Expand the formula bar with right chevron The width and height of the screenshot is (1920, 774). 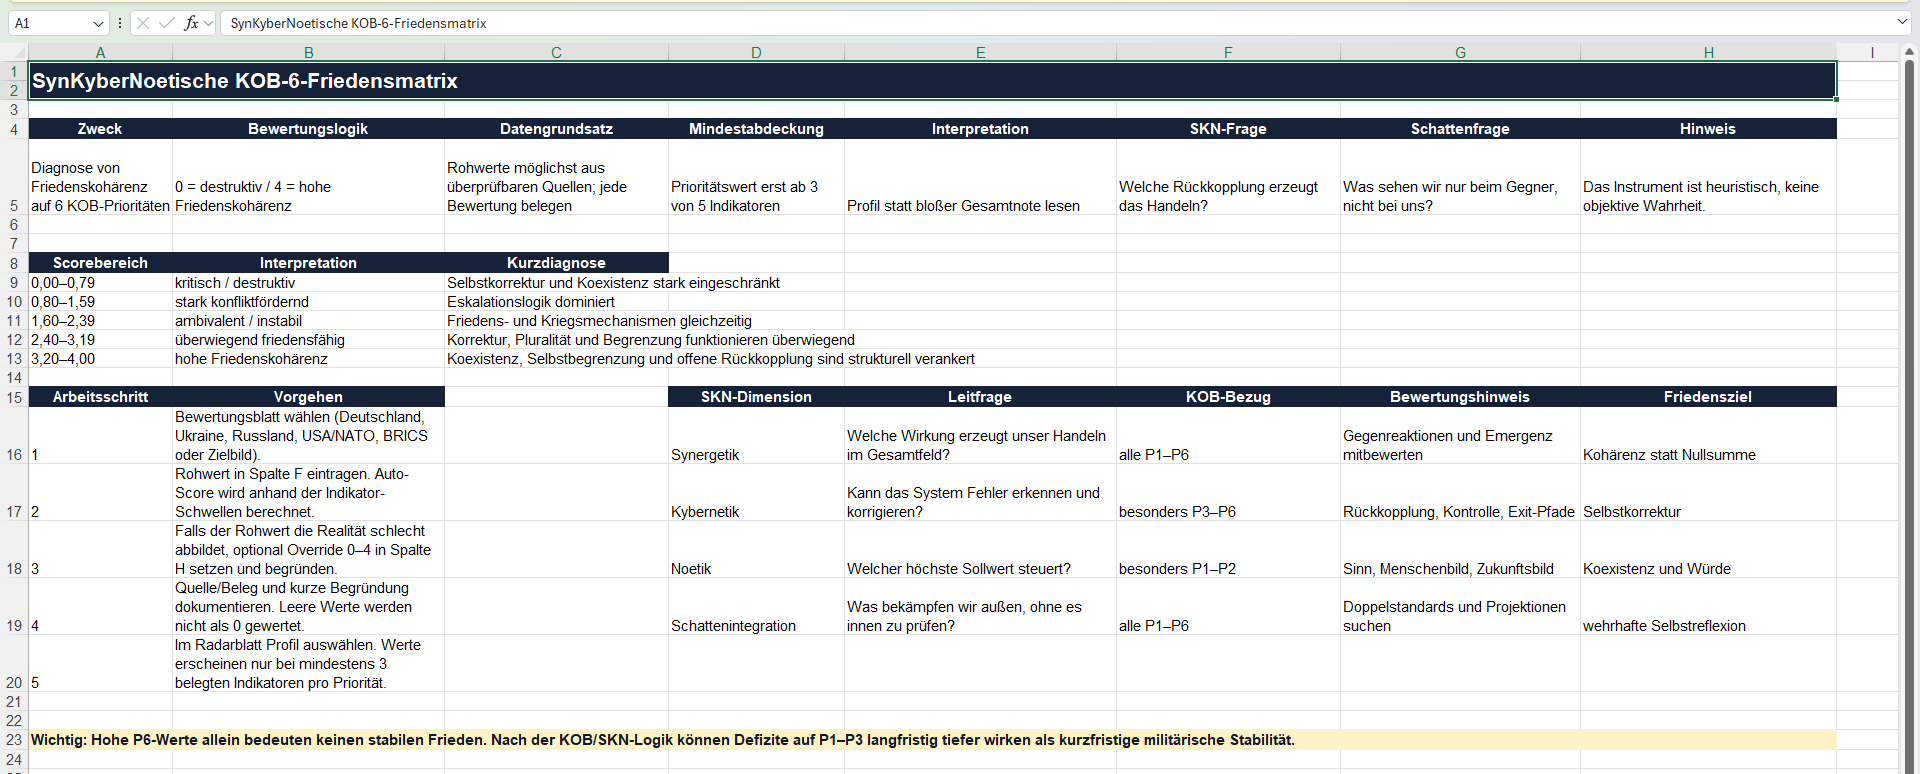1902,22
